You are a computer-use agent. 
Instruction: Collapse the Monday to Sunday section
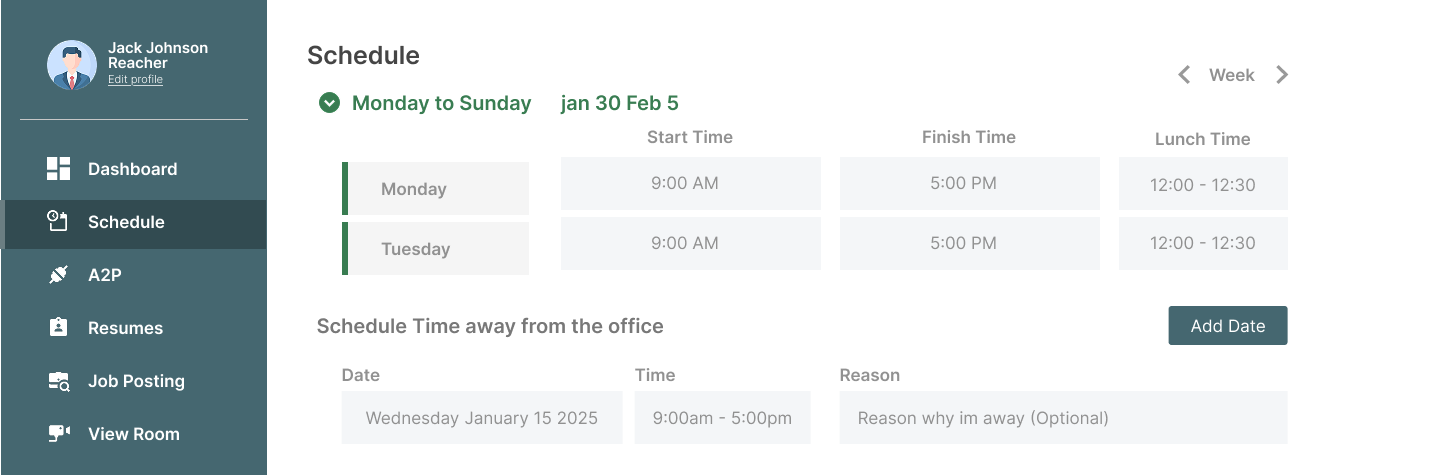[329, 103]
